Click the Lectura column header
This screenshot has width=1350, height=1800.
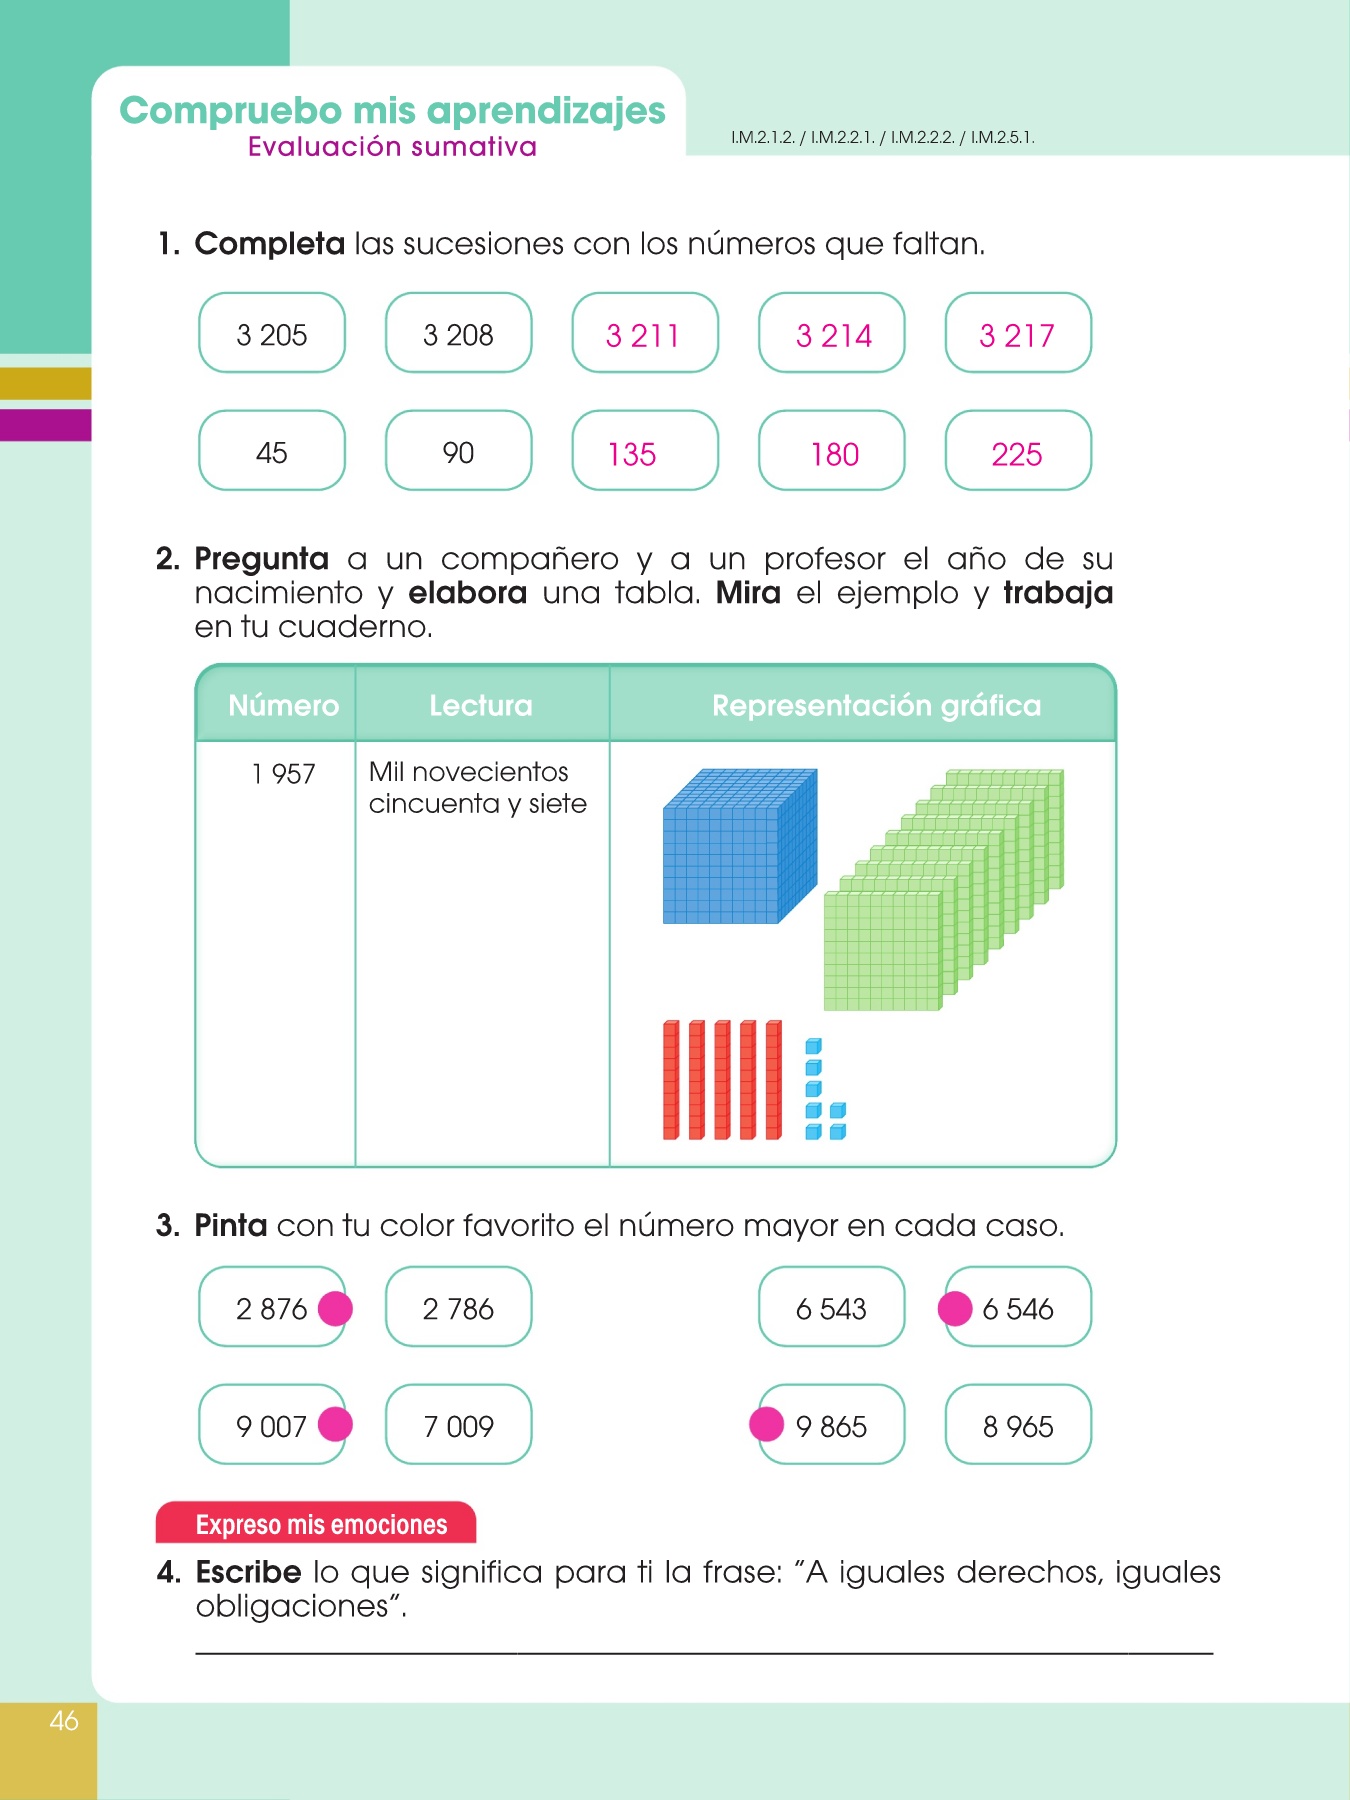click(x=481, y=705)
